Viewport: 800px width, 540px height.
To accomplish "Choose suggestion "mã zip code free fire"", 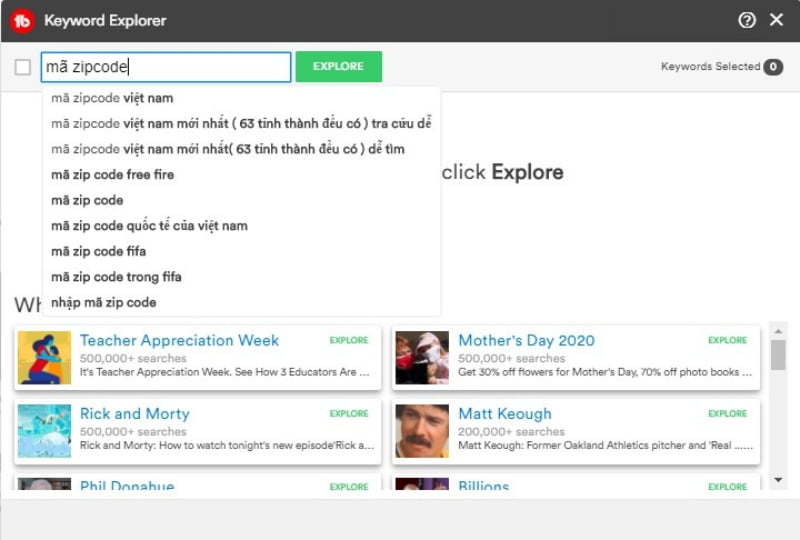I will [x=112, y=175].
